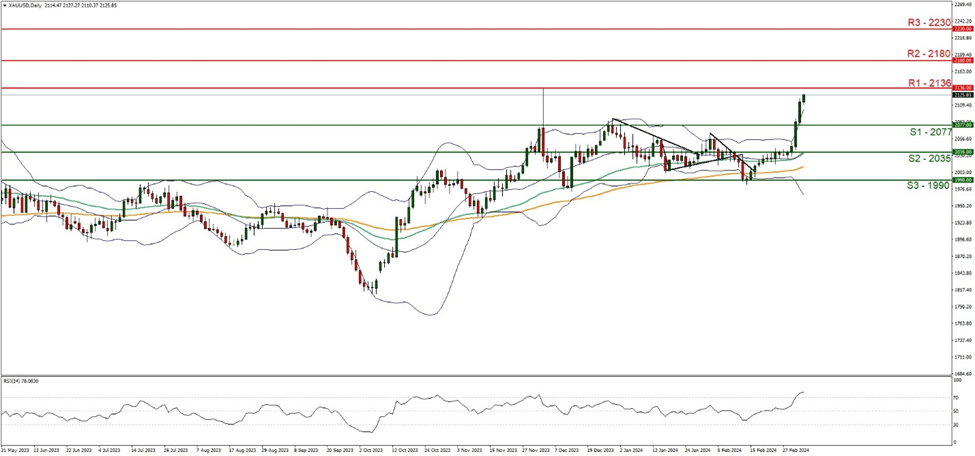Click the S2 - 2035 support label
Viewport: 975px width, 456px height.
pos(928,159)
